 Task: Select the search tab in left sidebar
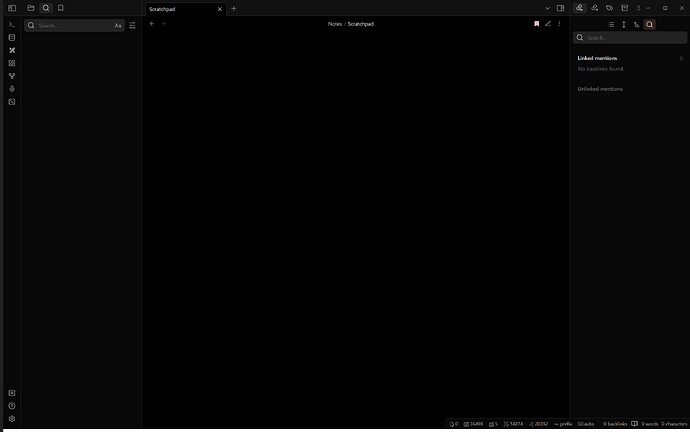click(x=46, y=8)
